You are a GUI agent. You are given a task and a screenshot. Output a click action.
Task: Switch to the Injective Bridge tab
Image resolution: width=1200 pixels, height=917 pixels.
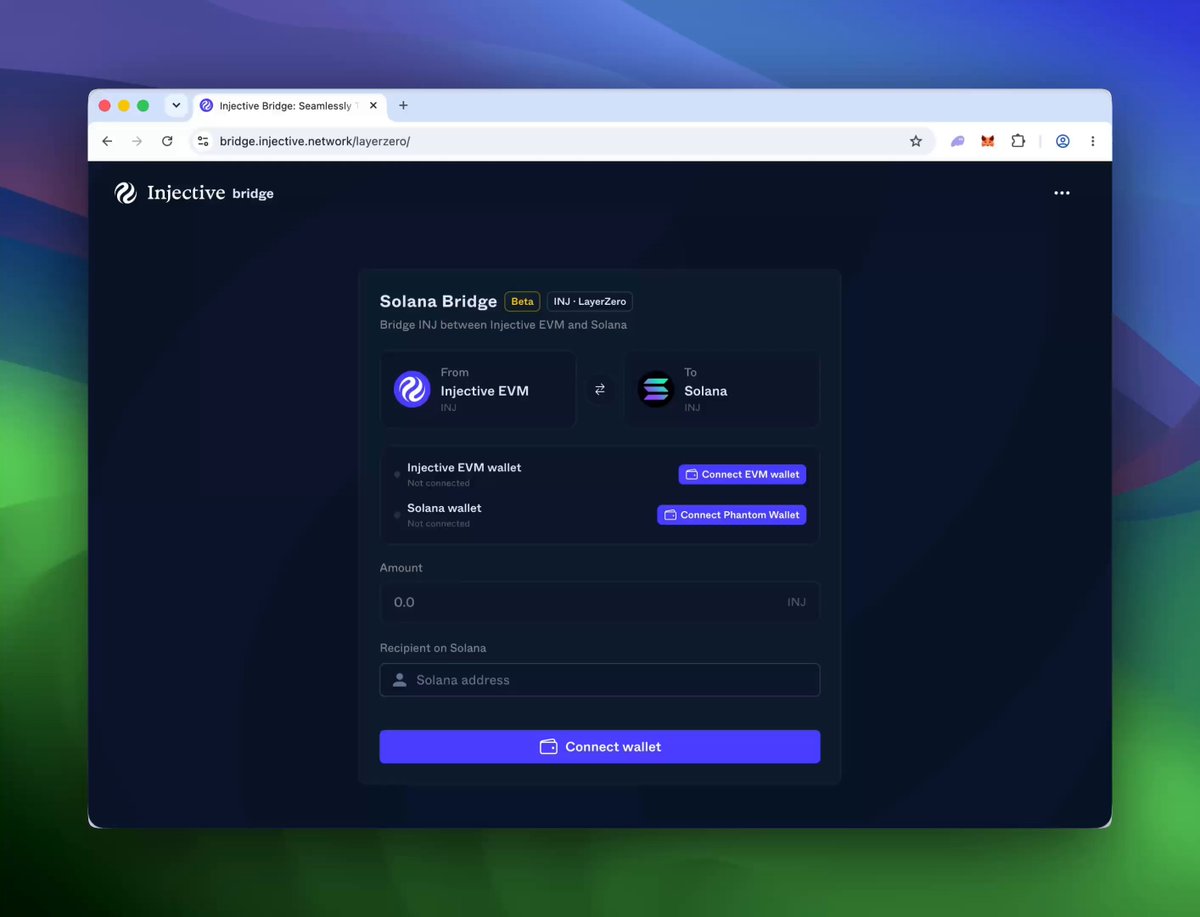[289, 105]
